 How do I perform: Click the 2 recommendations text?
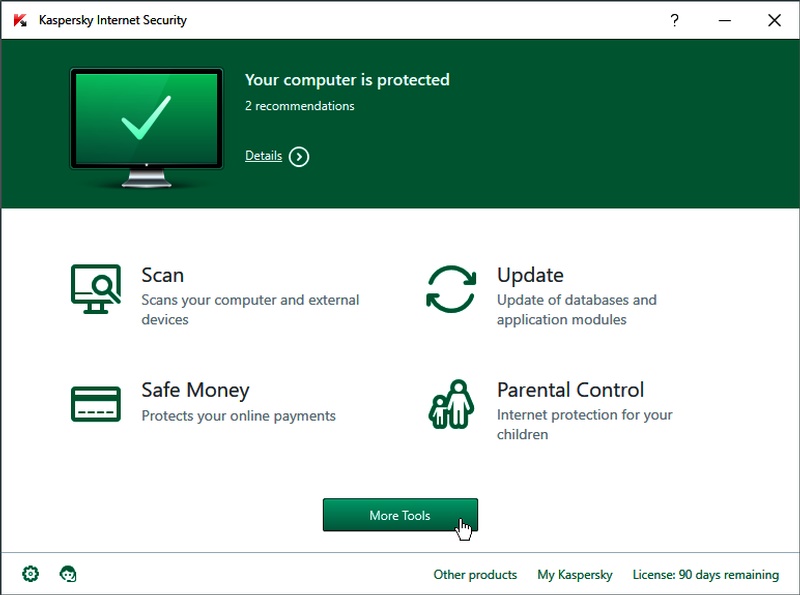click(x=300, y=106)
